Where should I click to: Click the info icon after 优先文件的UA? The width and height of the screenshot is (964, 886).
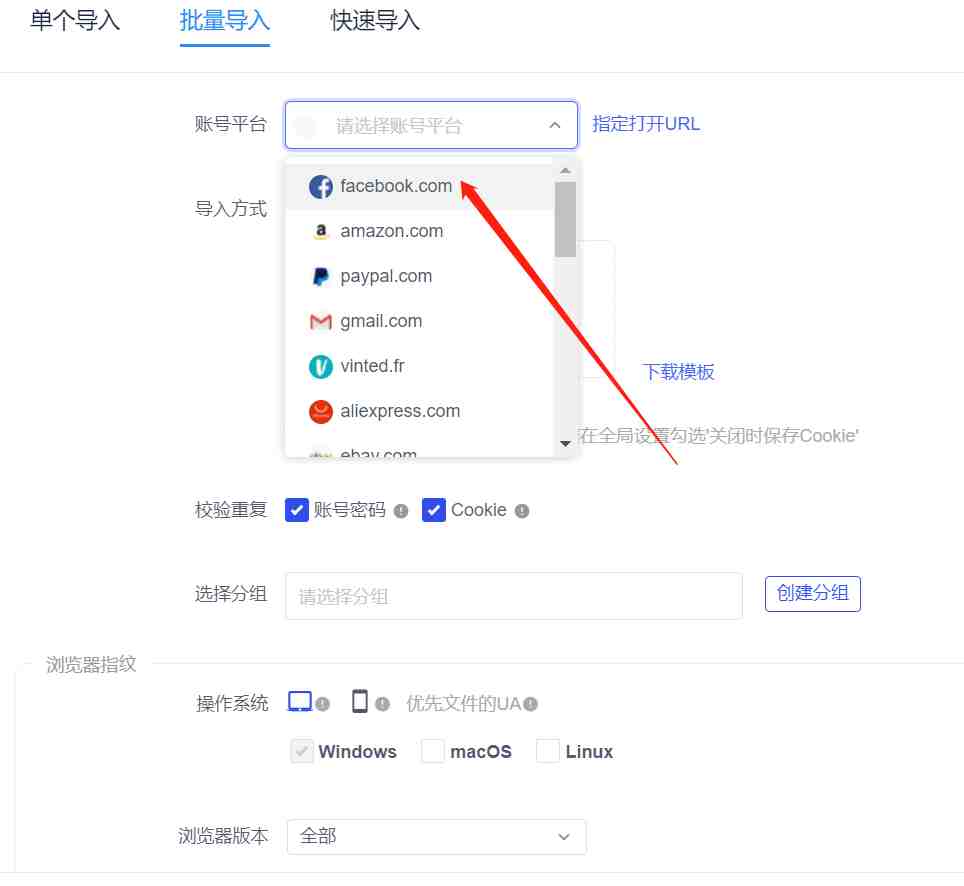tap(531, 704)
